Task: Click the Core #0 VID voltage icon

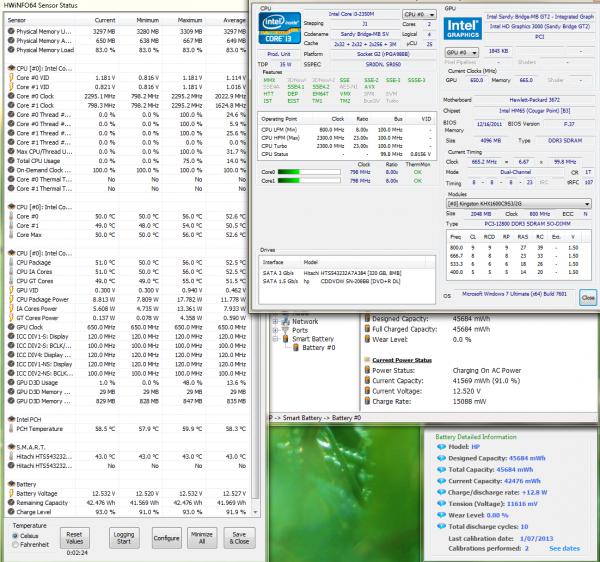Action: [11, 78]
